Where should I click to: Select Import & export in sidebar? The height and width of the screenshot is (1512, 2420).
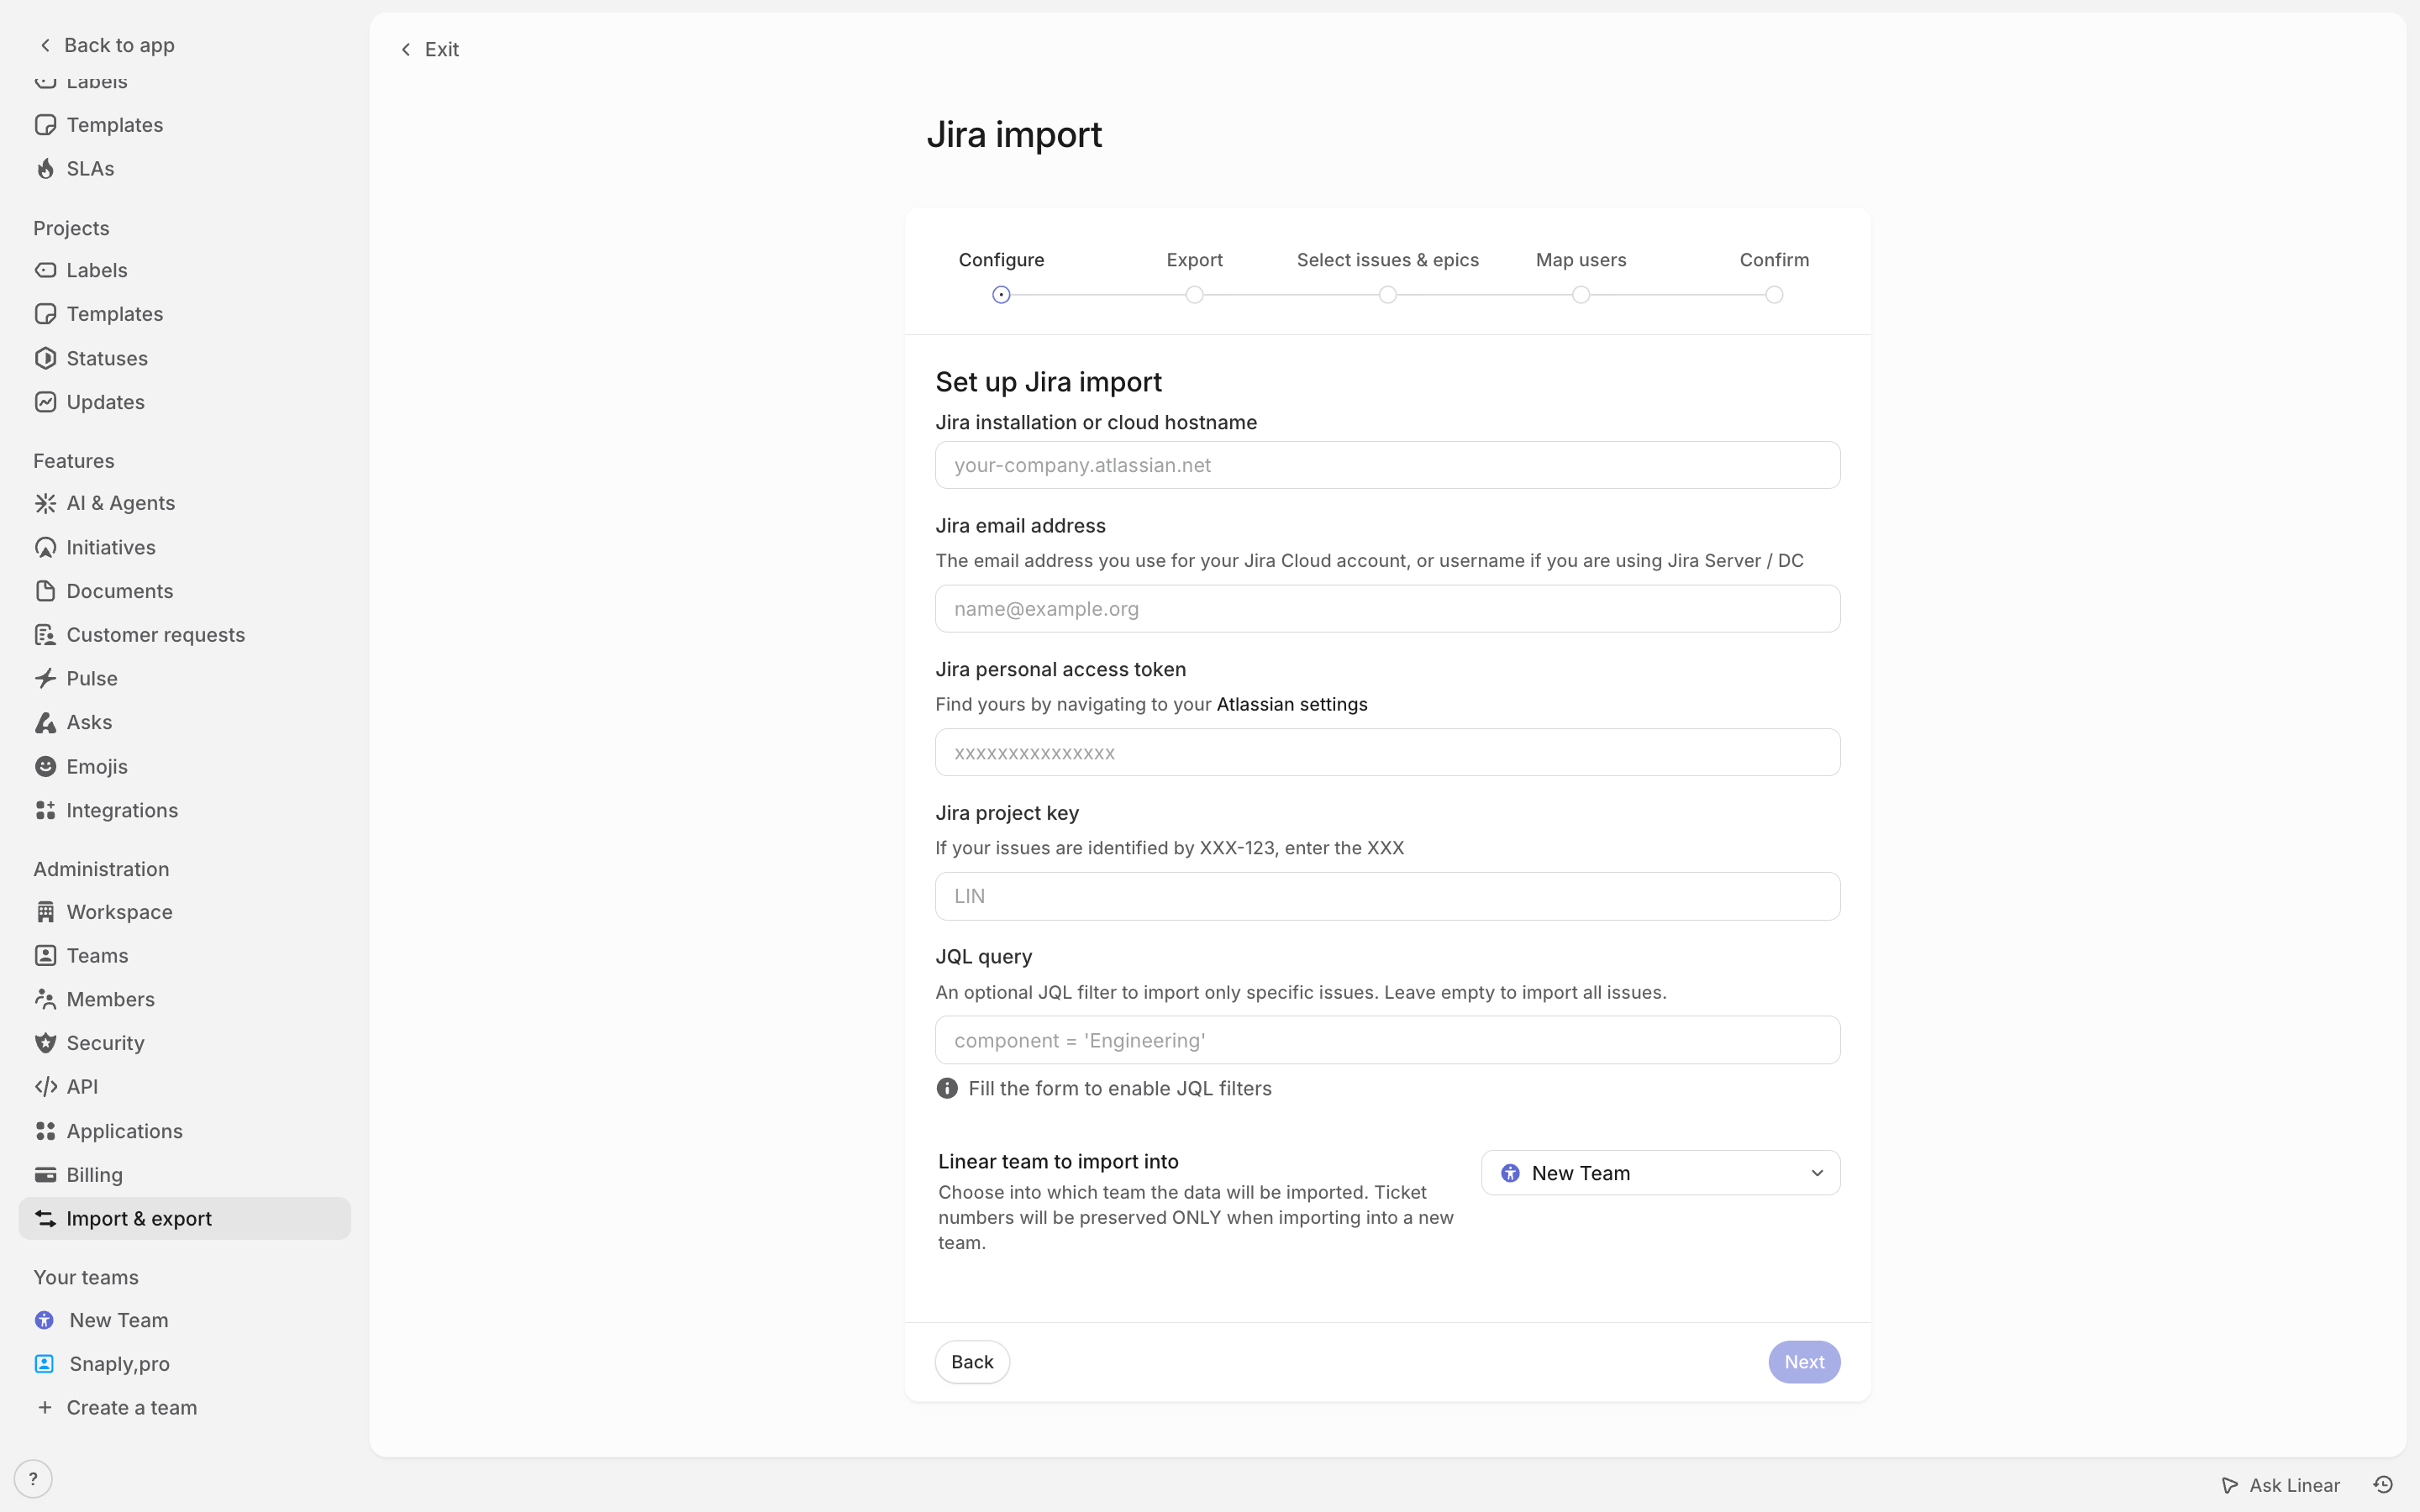(x=185, y=1218)
